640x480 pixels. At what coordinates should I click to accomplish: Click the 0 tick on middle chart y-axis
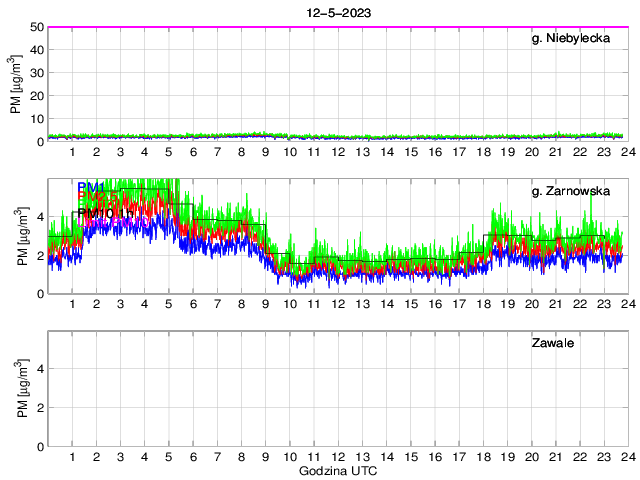click(x=40, y=294)
